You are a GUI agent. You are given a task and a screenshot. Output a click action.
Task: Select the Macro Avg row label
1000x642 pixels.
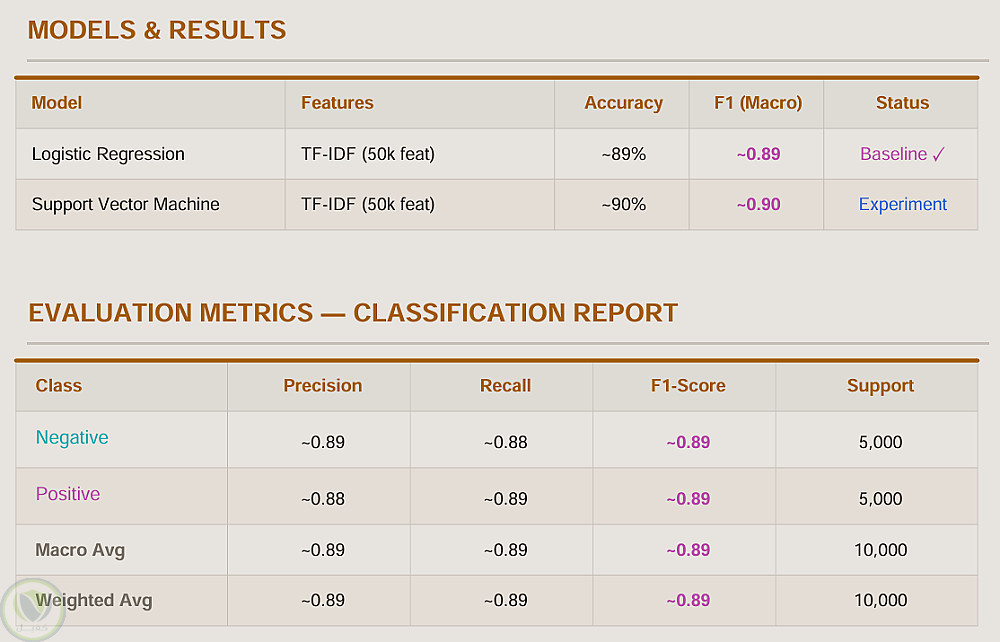(80, 550)
